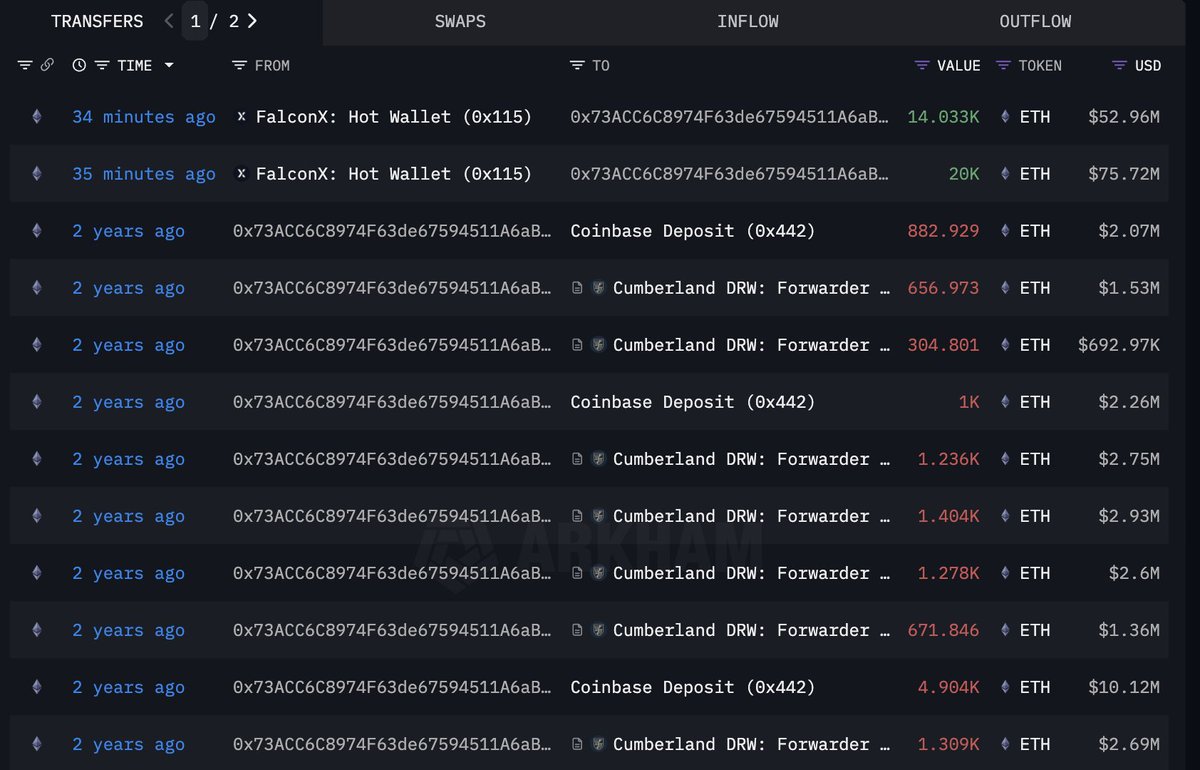This screenshot has width=1200, height=770.
Task: Click Ethereum chain icon in 20K row
Action: point(37,174)
